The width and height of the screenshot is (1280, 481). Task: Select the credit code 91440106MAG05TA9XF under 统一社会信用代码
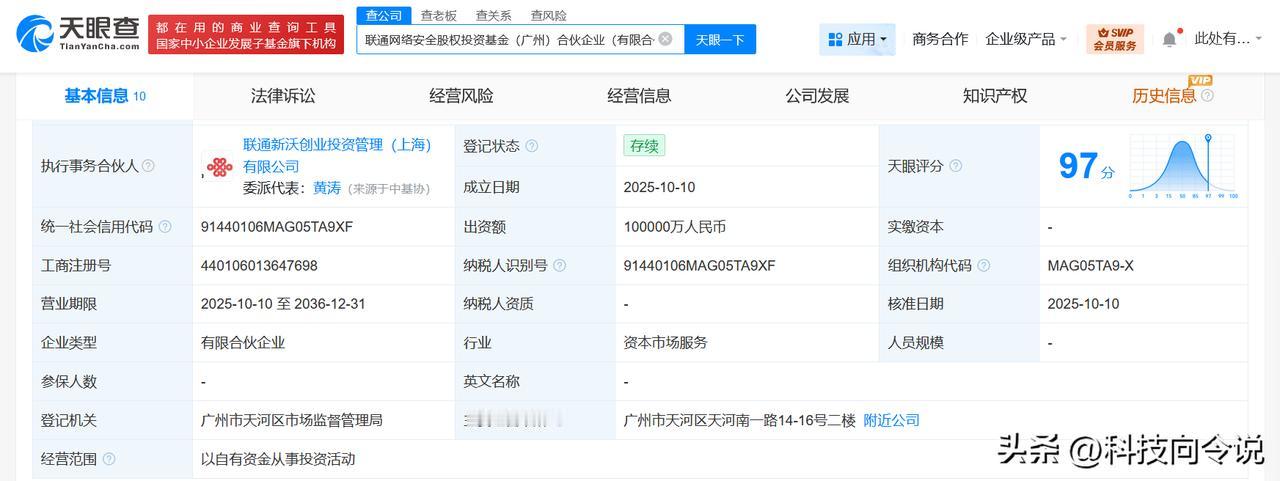277,227
